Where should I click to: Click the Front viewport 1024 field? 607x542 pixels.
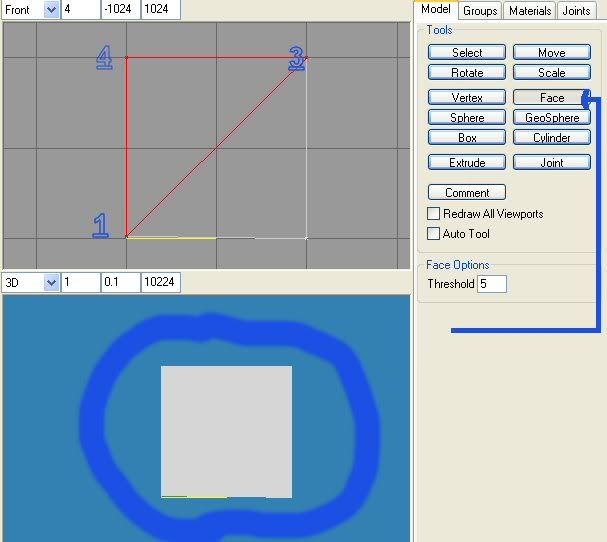161,9
